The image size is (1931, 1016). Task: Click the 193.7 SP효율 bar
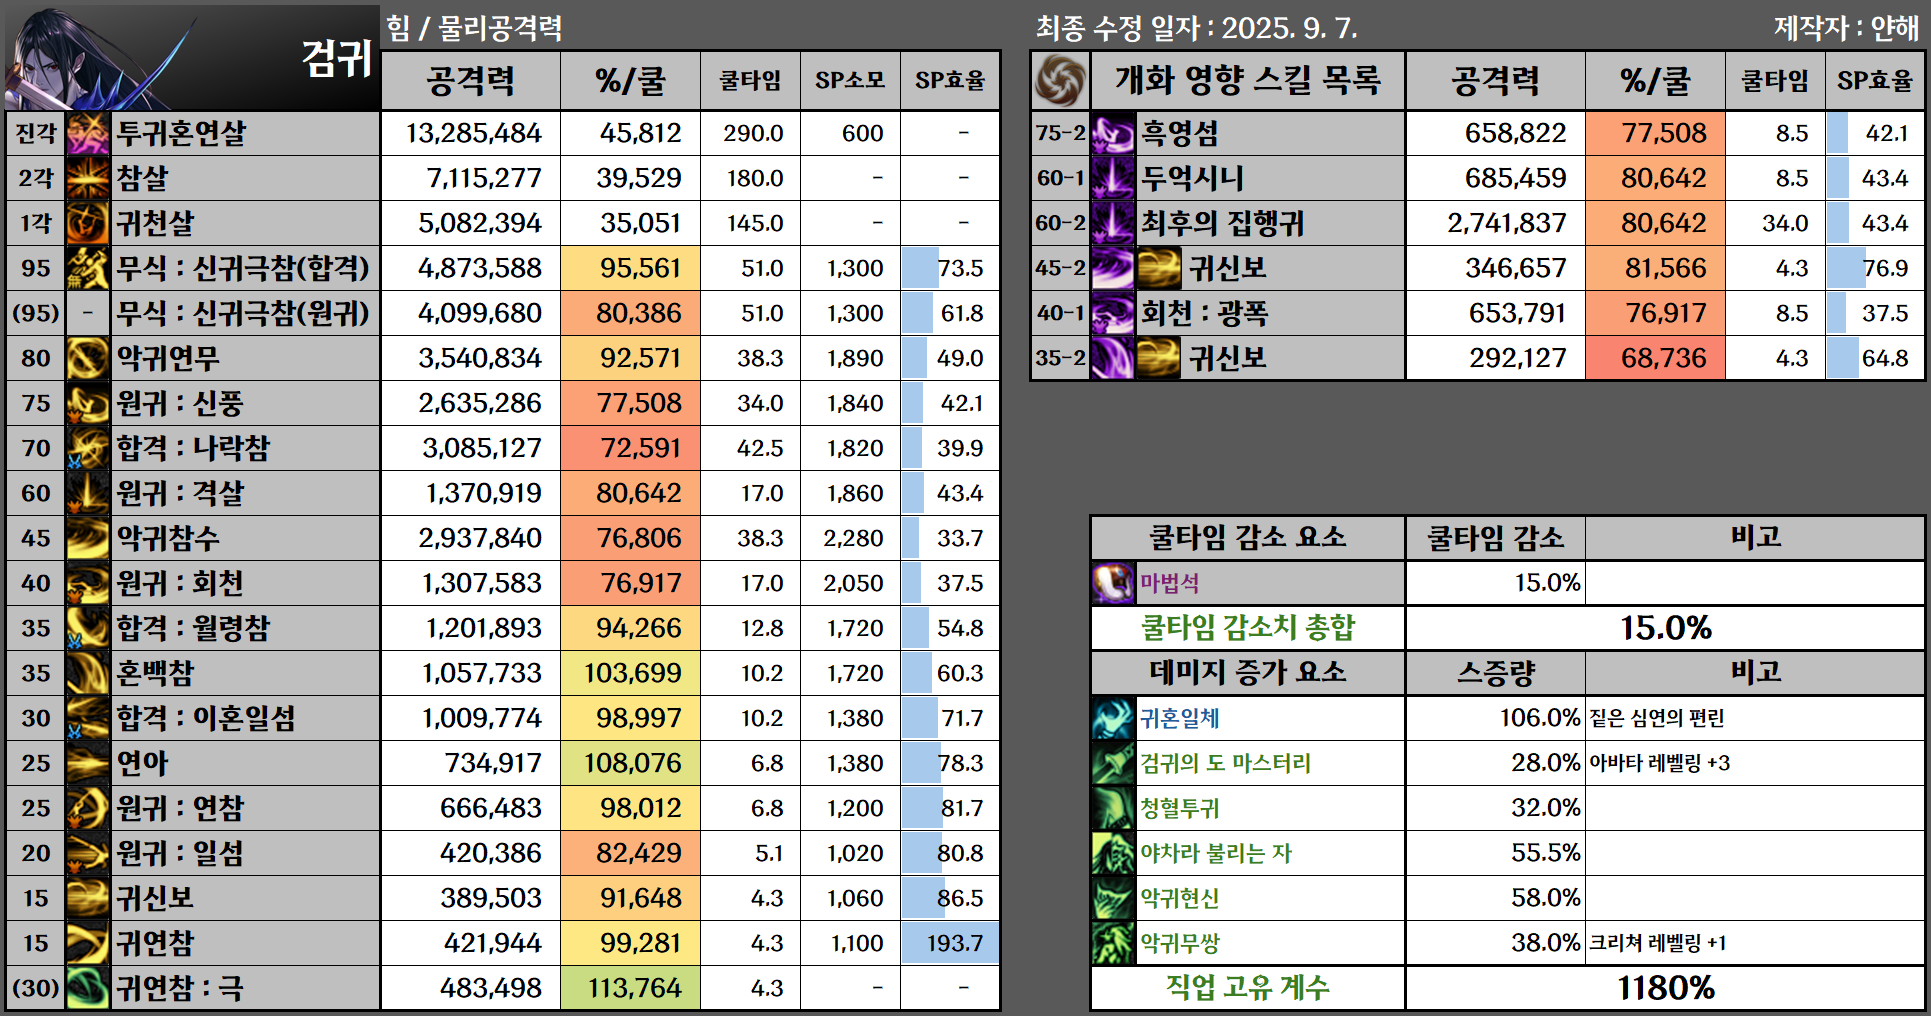(x=950, y=943)
